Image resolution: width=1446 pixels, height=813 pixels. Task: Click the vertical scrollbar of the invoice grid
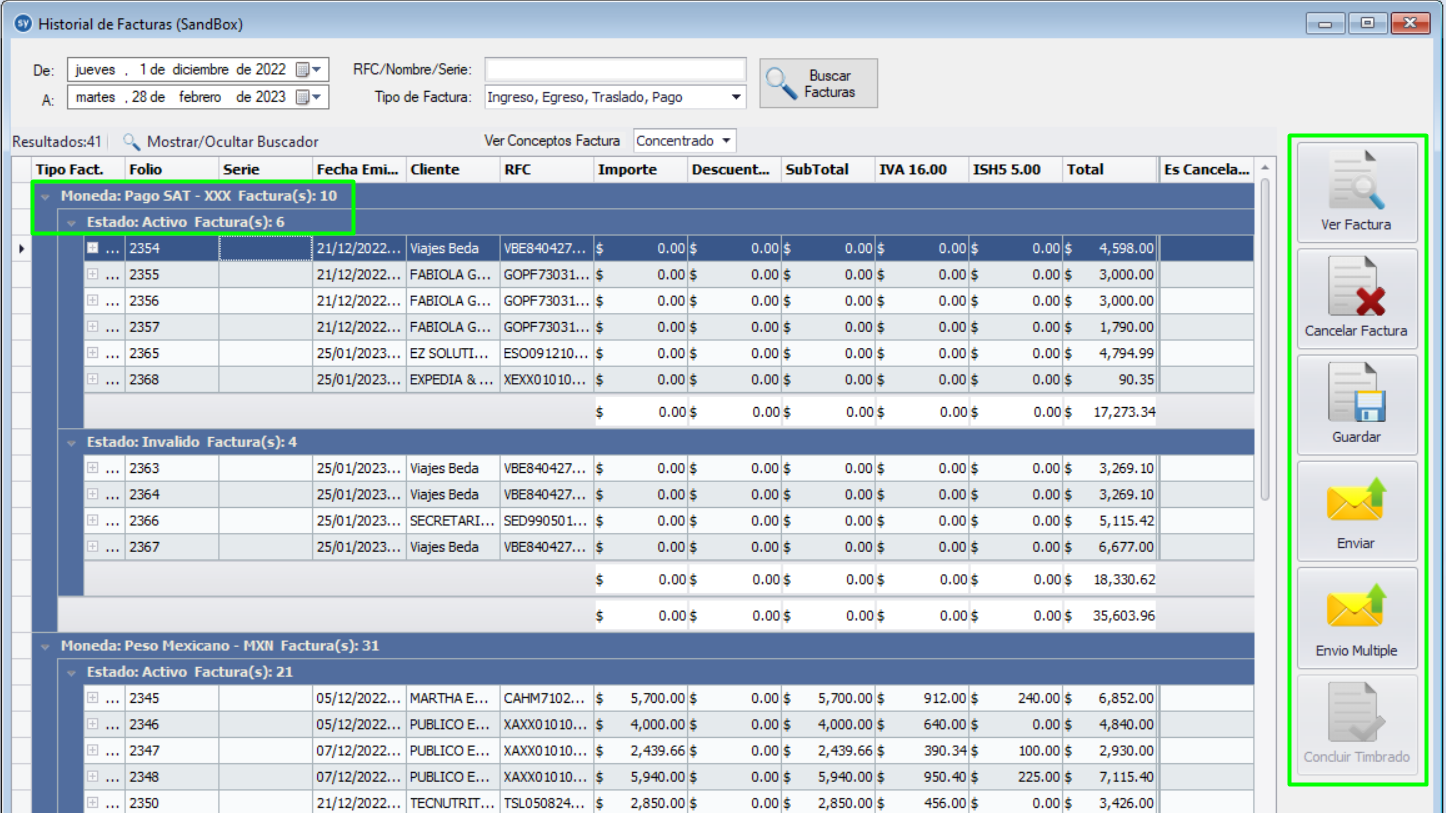(1265, 340)
